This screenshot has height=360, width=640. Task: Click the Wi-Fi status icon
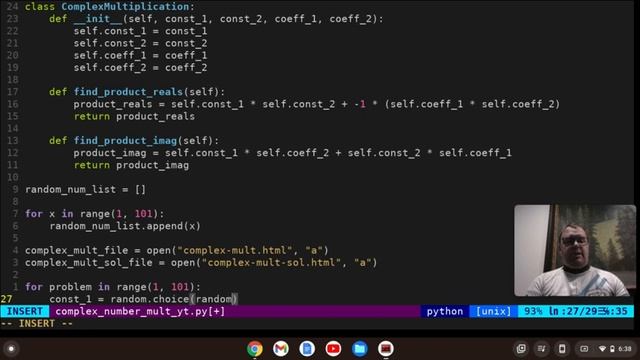click(x=602, y=349)
